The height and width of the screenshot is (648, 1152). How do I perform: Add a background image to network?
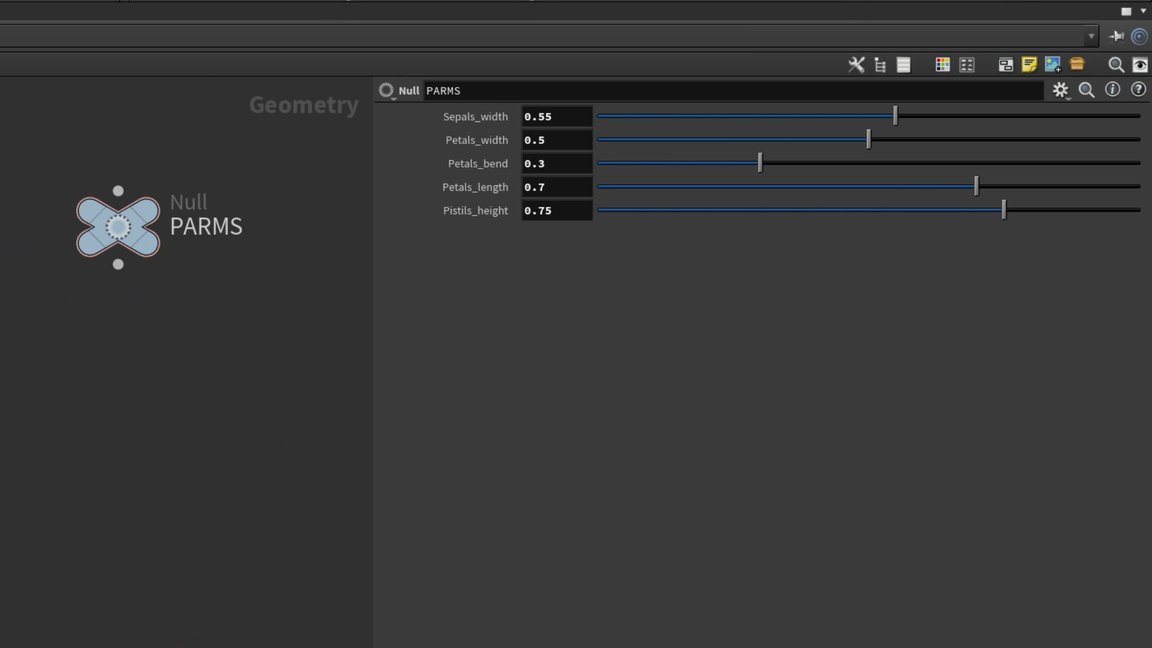(1053, 65)
